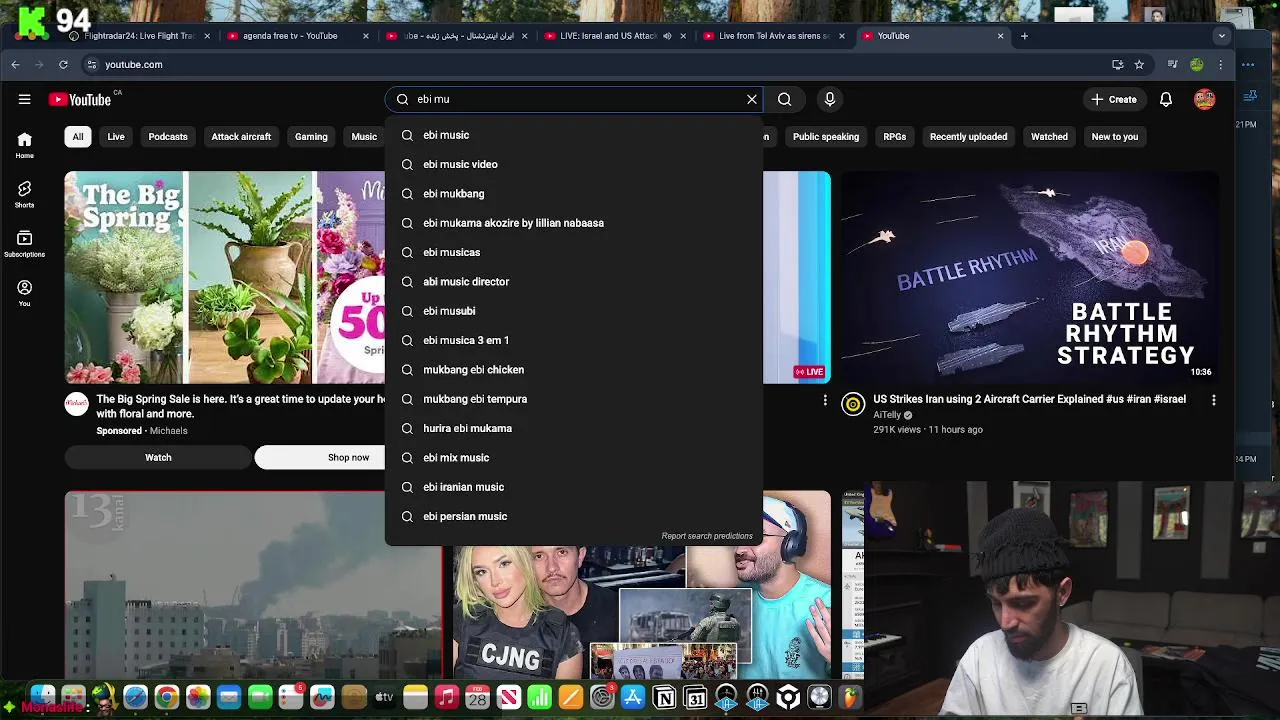Image resolution: width=1280 pixels, height=720 pixels.
Task: Select the Recently uploaded chip
Action: click(968, 136)
